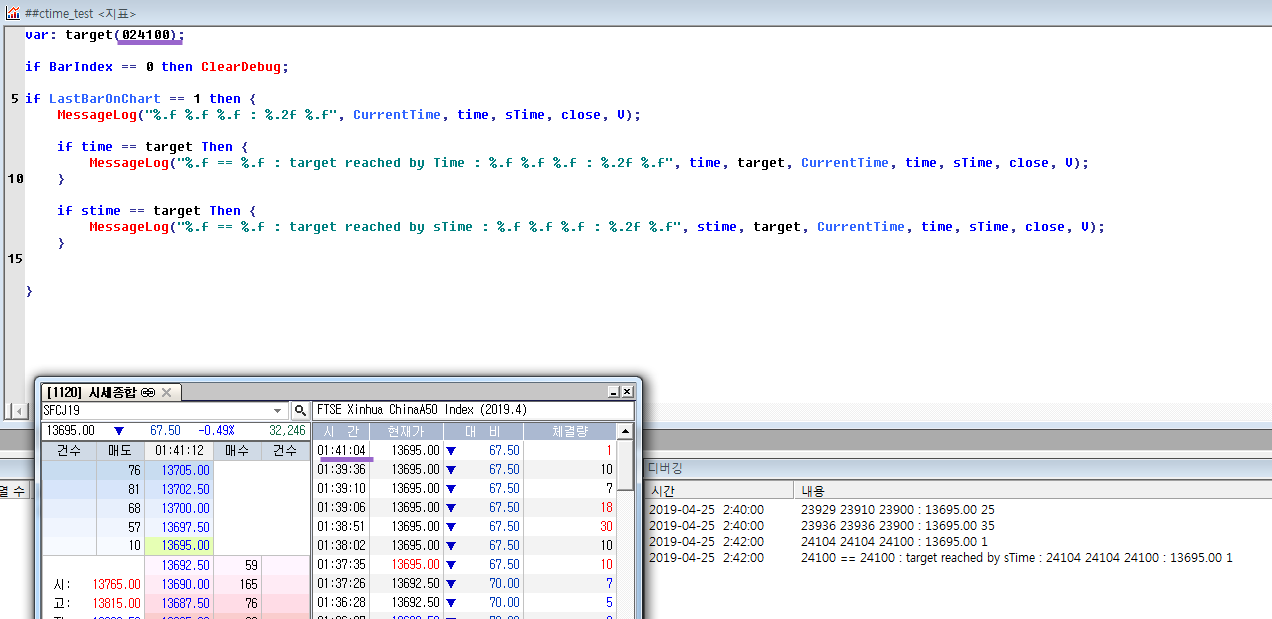
Task: Click the magnifier search icon beside SFCJ19
Action: coord(300,411)
